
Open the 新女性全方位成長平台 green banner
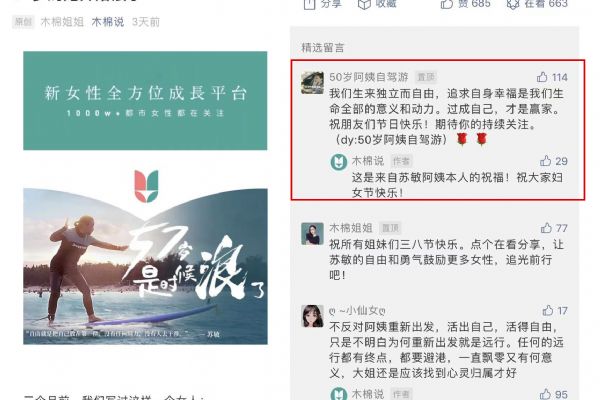[145, 101]
